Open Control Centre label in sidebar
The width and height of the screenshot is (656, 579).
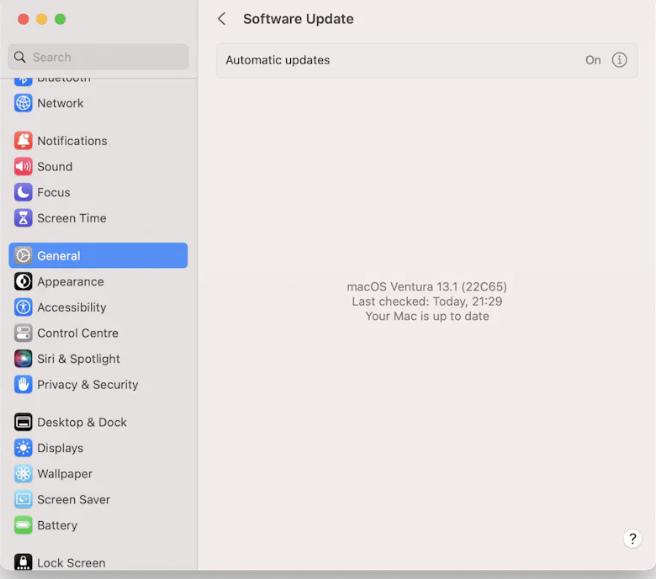78,333
